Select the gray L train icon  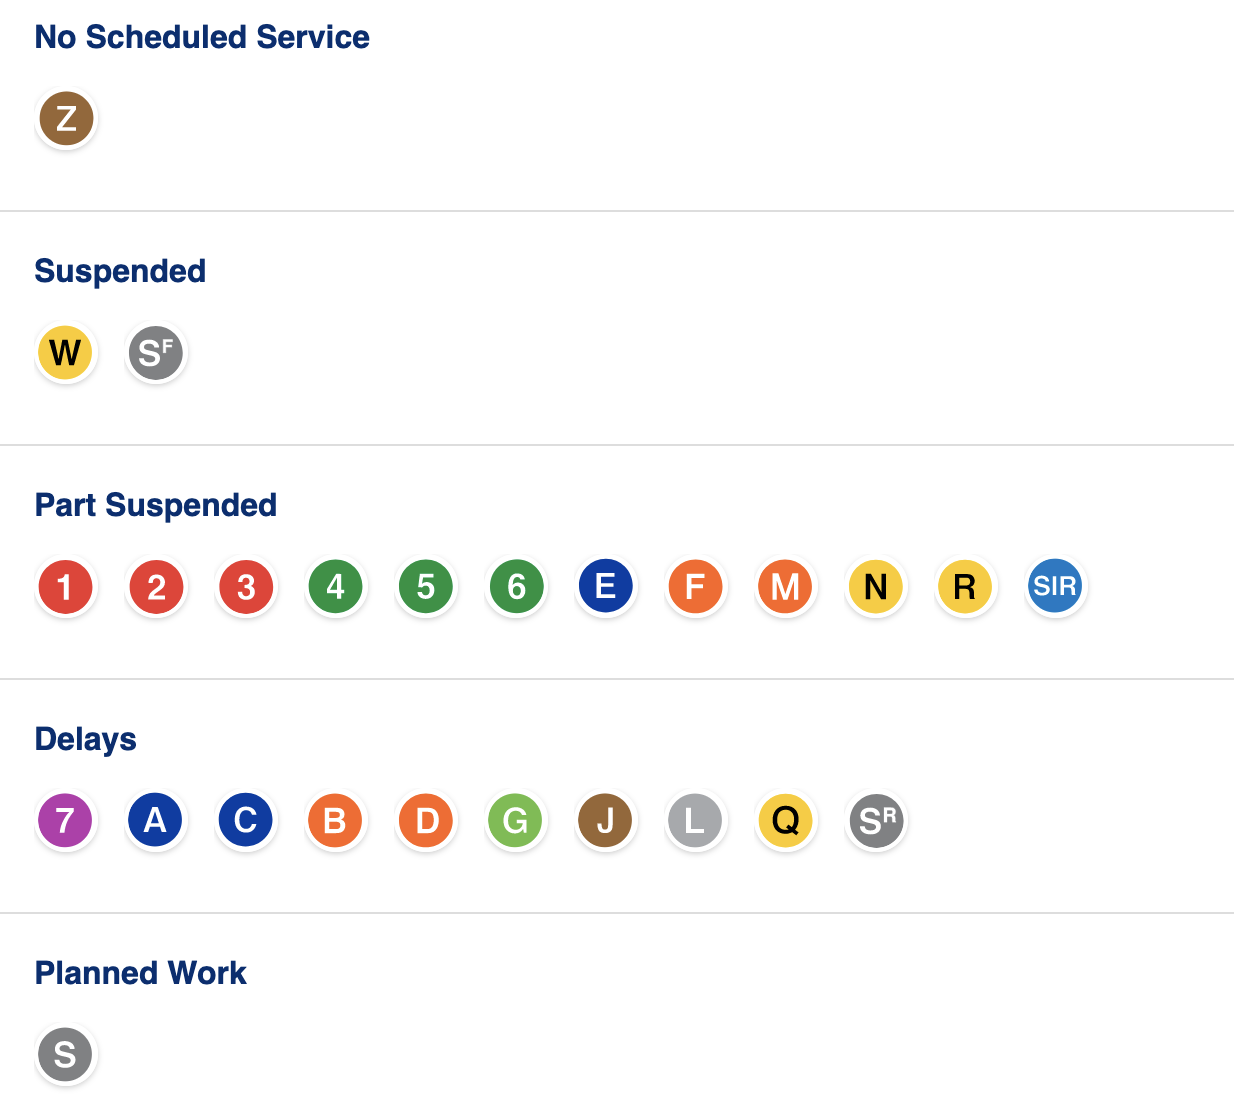pyautogui.click(x=696, y=820)
